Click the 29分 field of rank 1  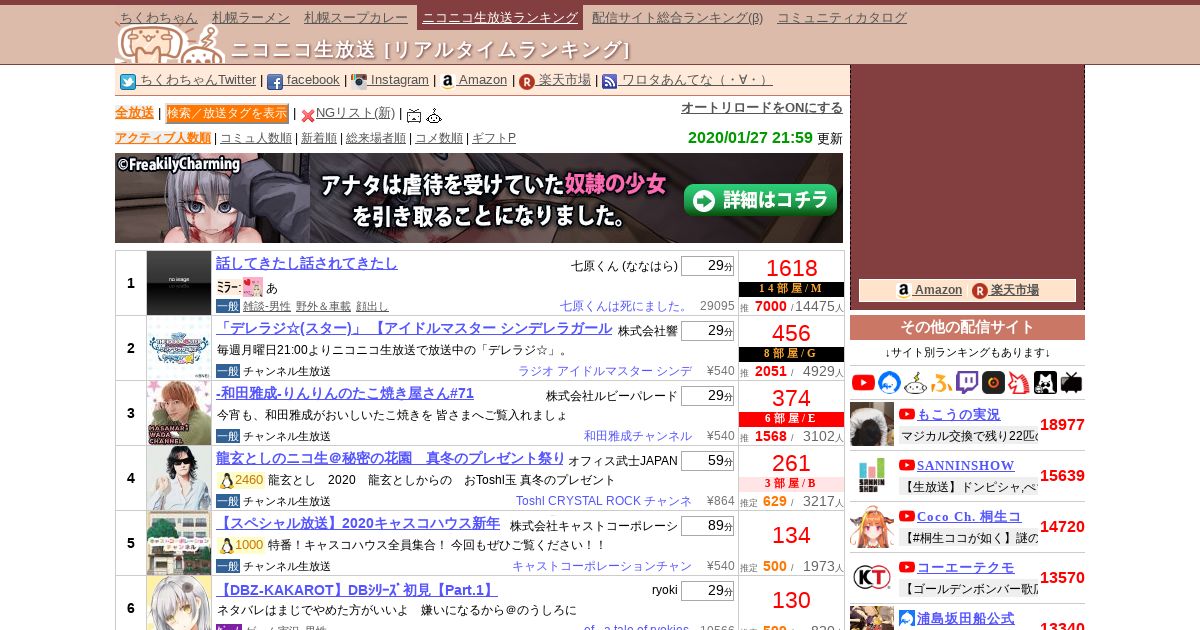(707, 266)
